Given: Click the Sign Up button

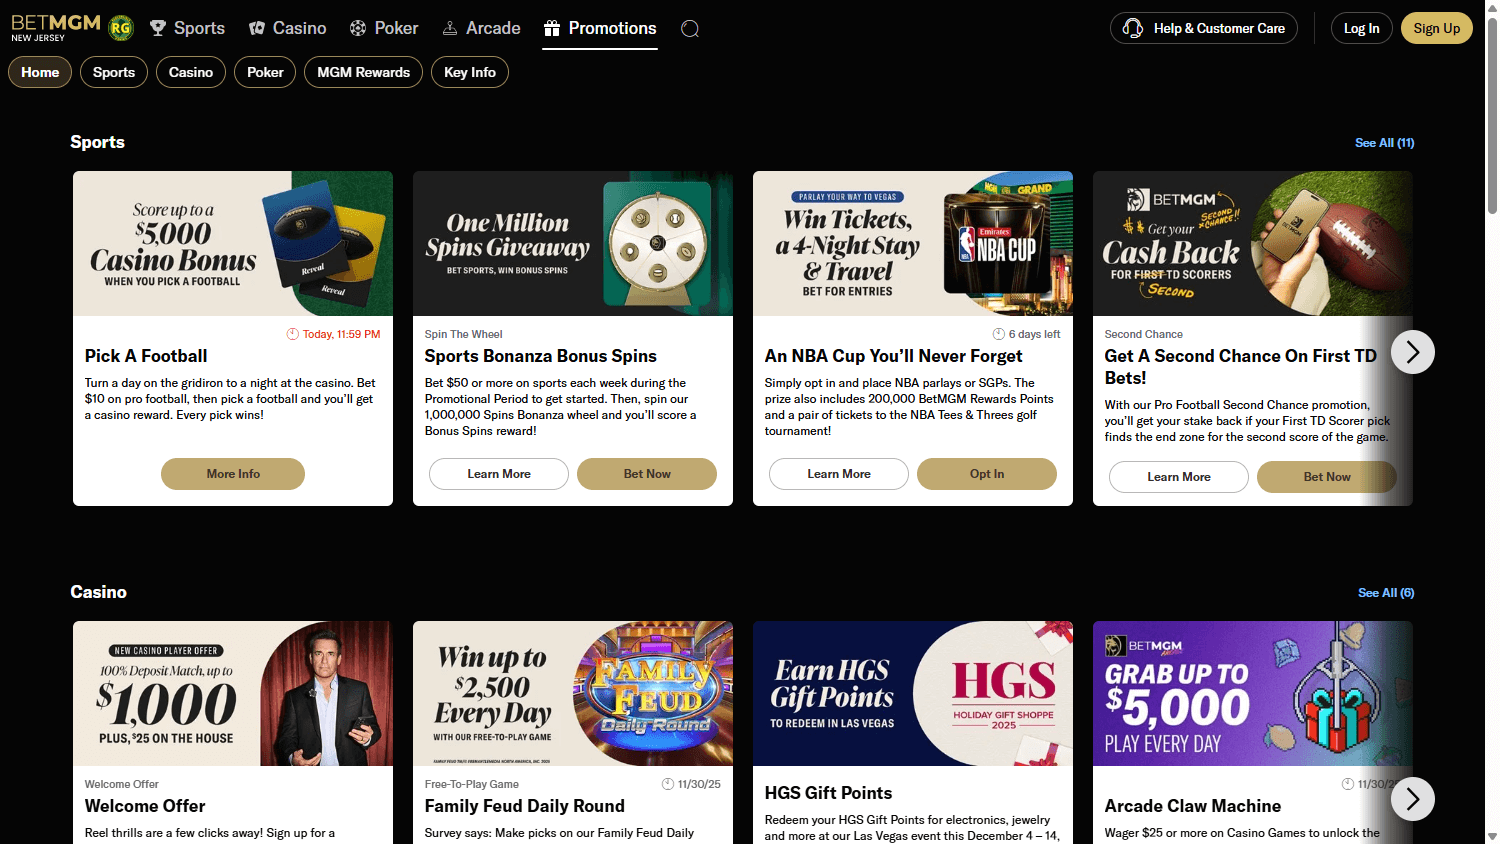Looking at the screenshot, I should click(x=1436, y=28).
